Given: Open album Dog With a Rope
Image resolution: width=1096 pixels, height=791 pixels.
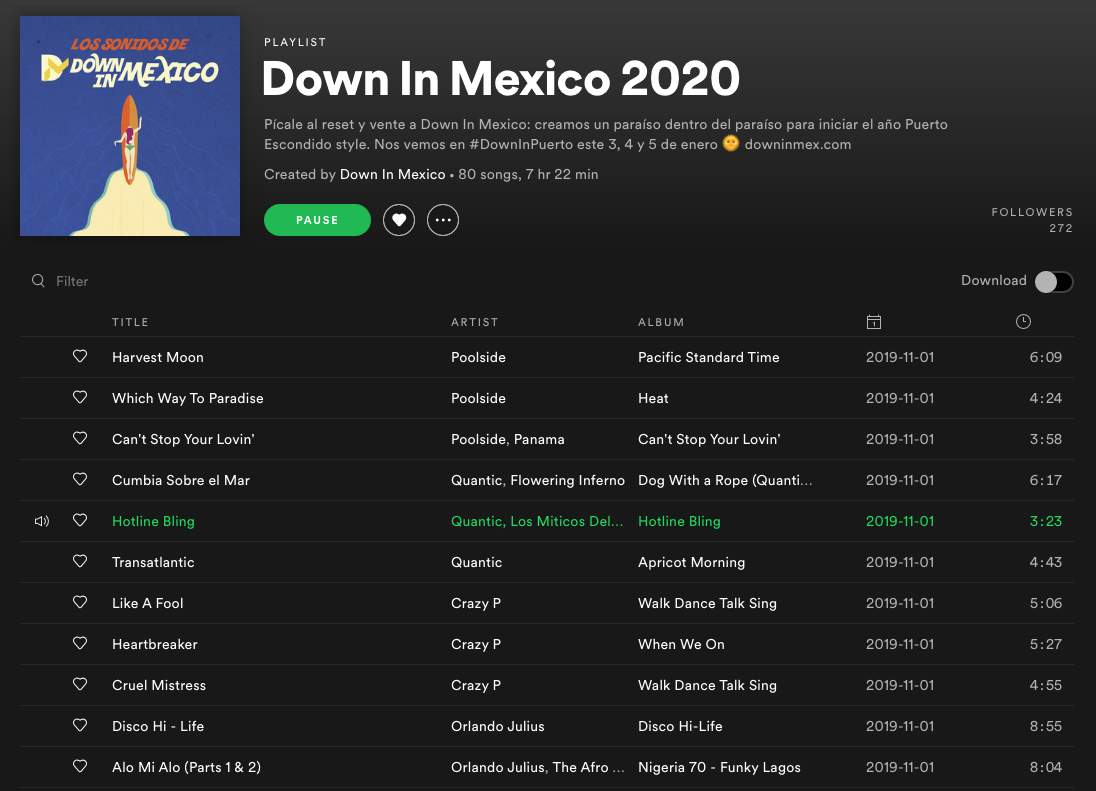Looking at the screenshot, I should pos(726,480).
